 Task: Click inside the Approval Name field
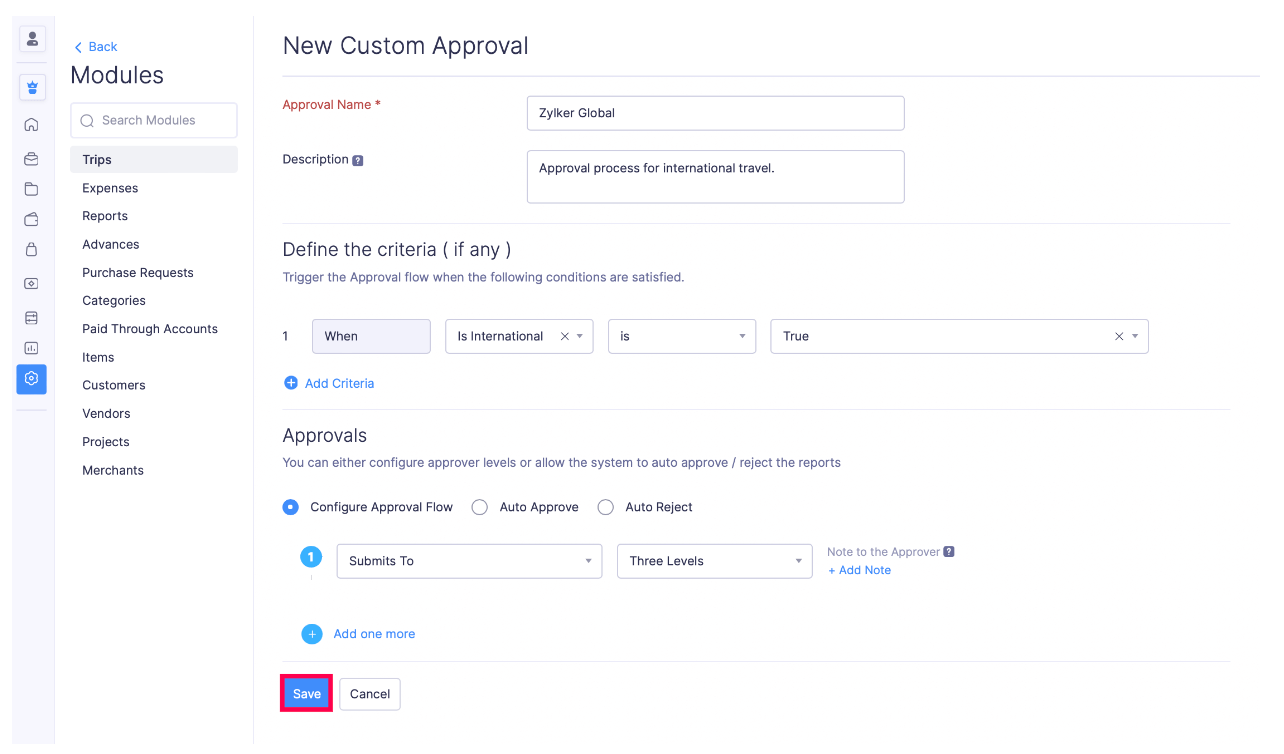pos(715,113)
